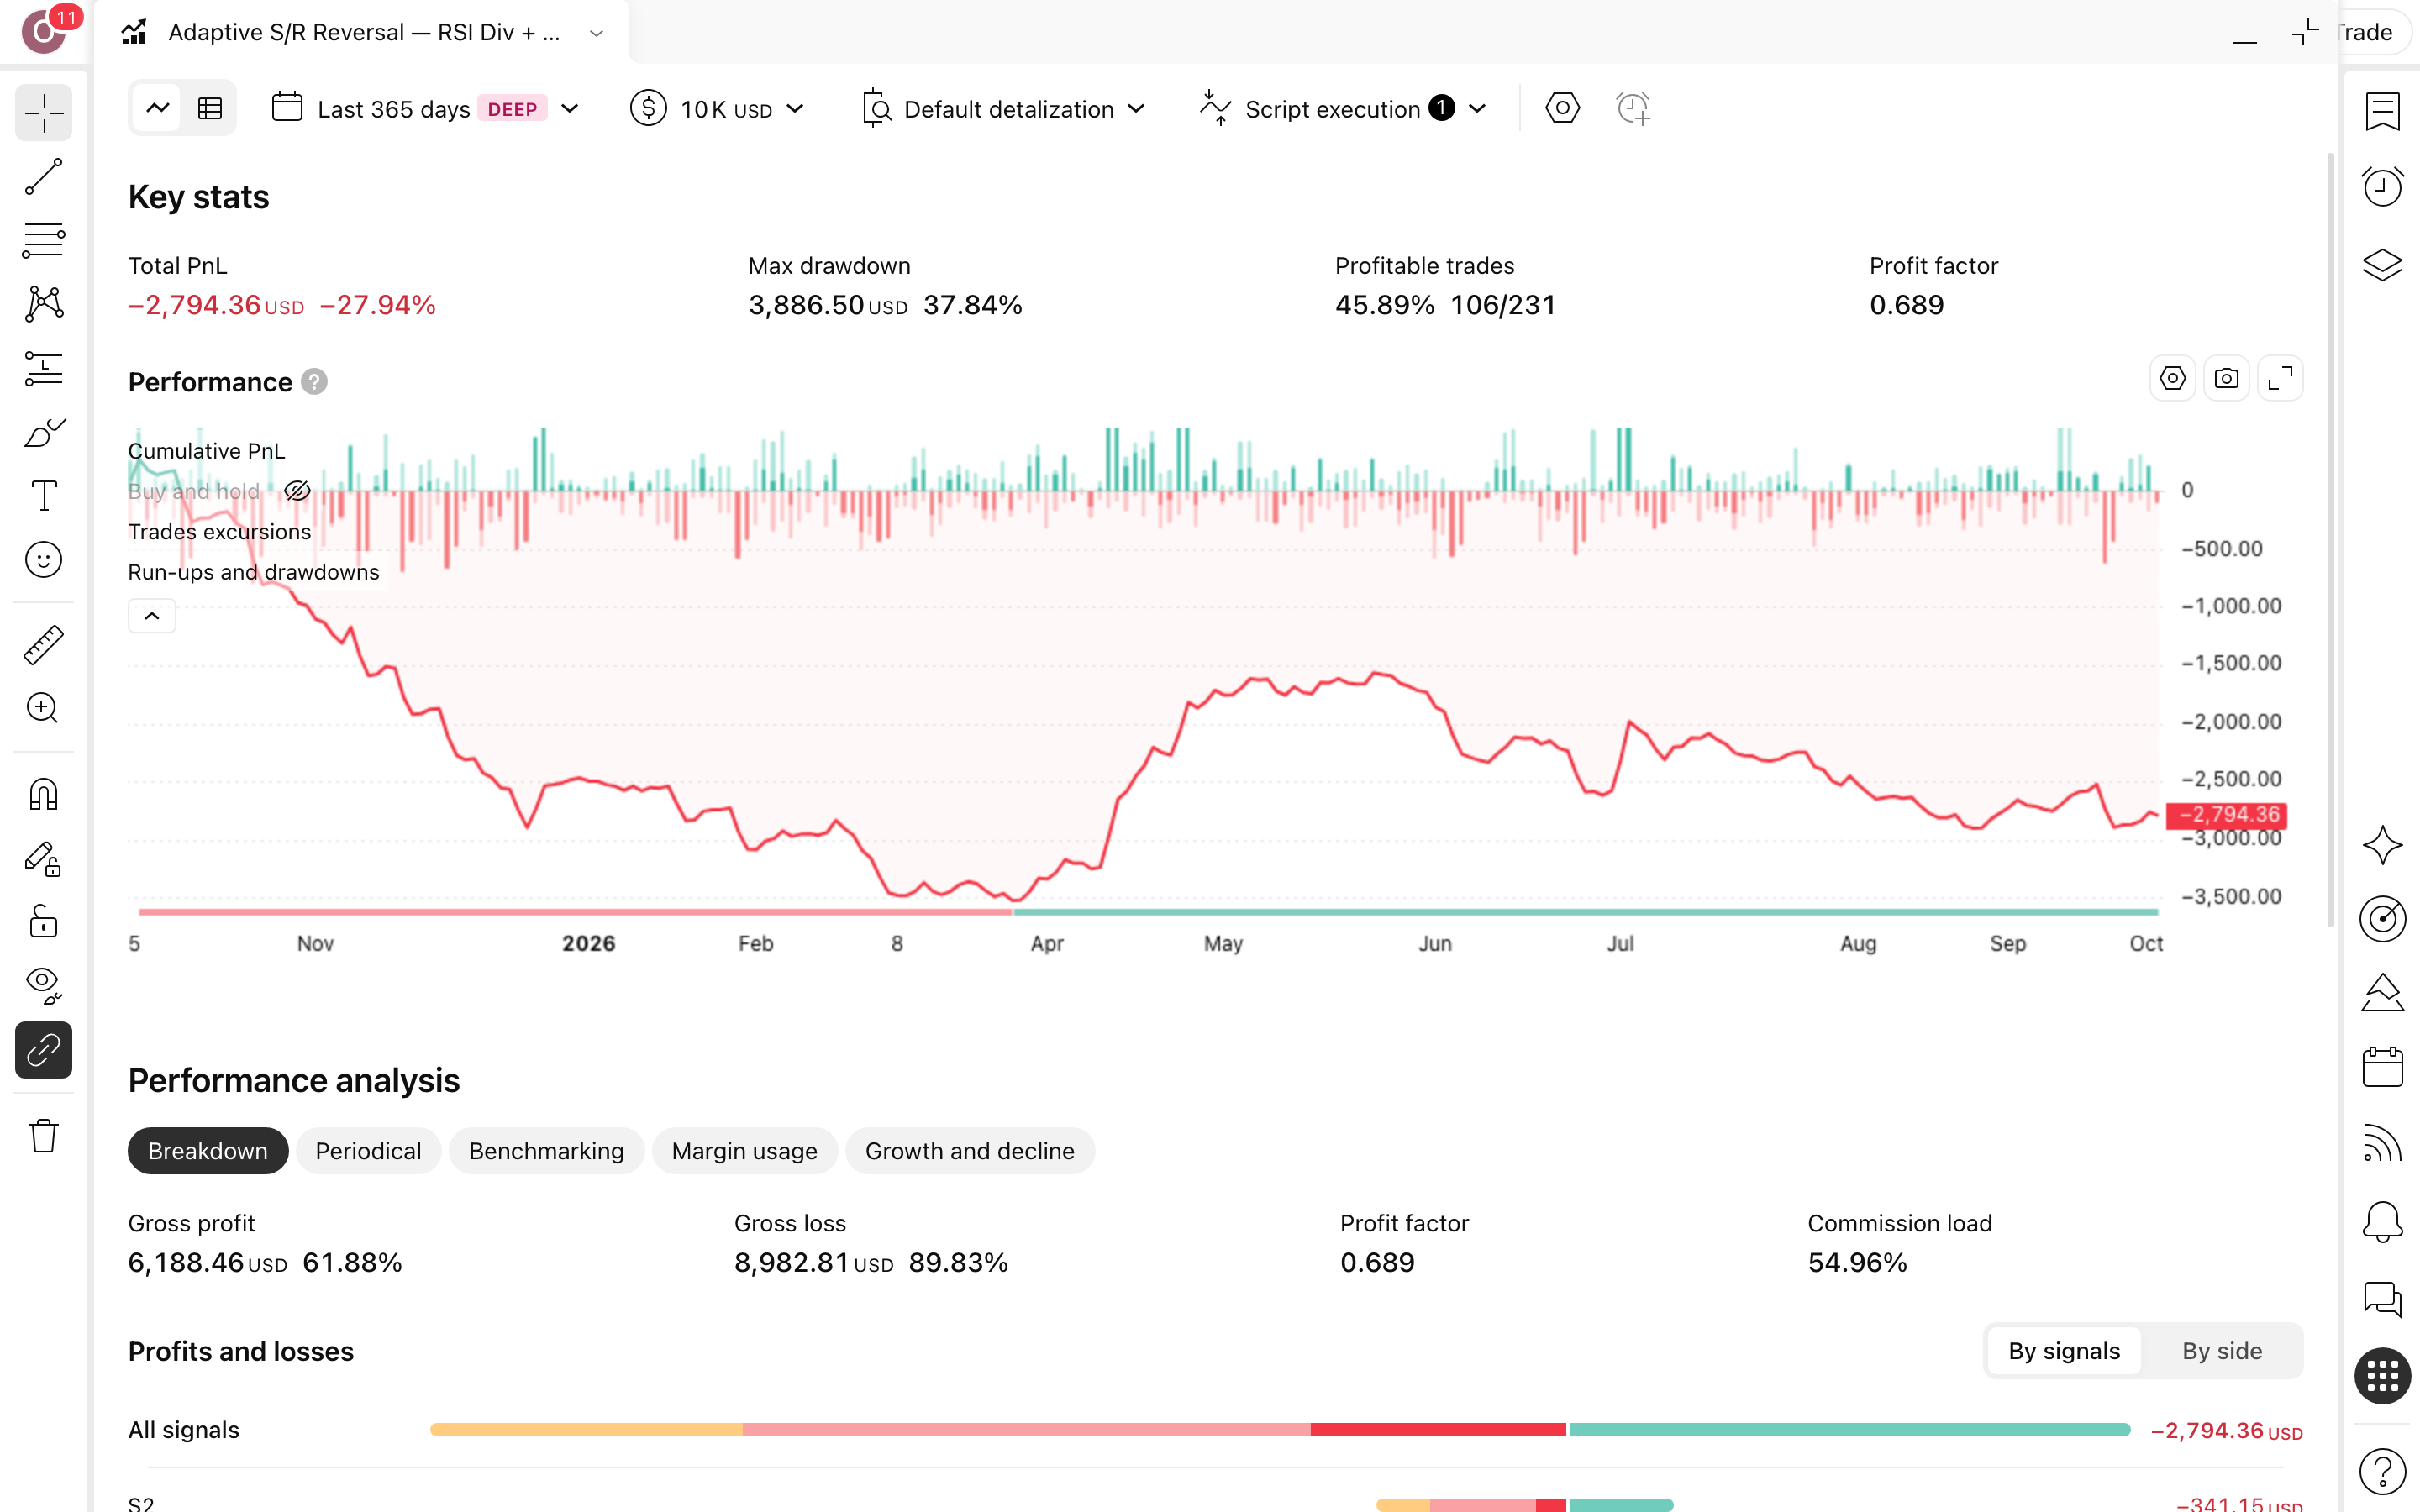Toggle lock all drawing tools
The image size is (2420, 1512).
(x=43, y=921)
